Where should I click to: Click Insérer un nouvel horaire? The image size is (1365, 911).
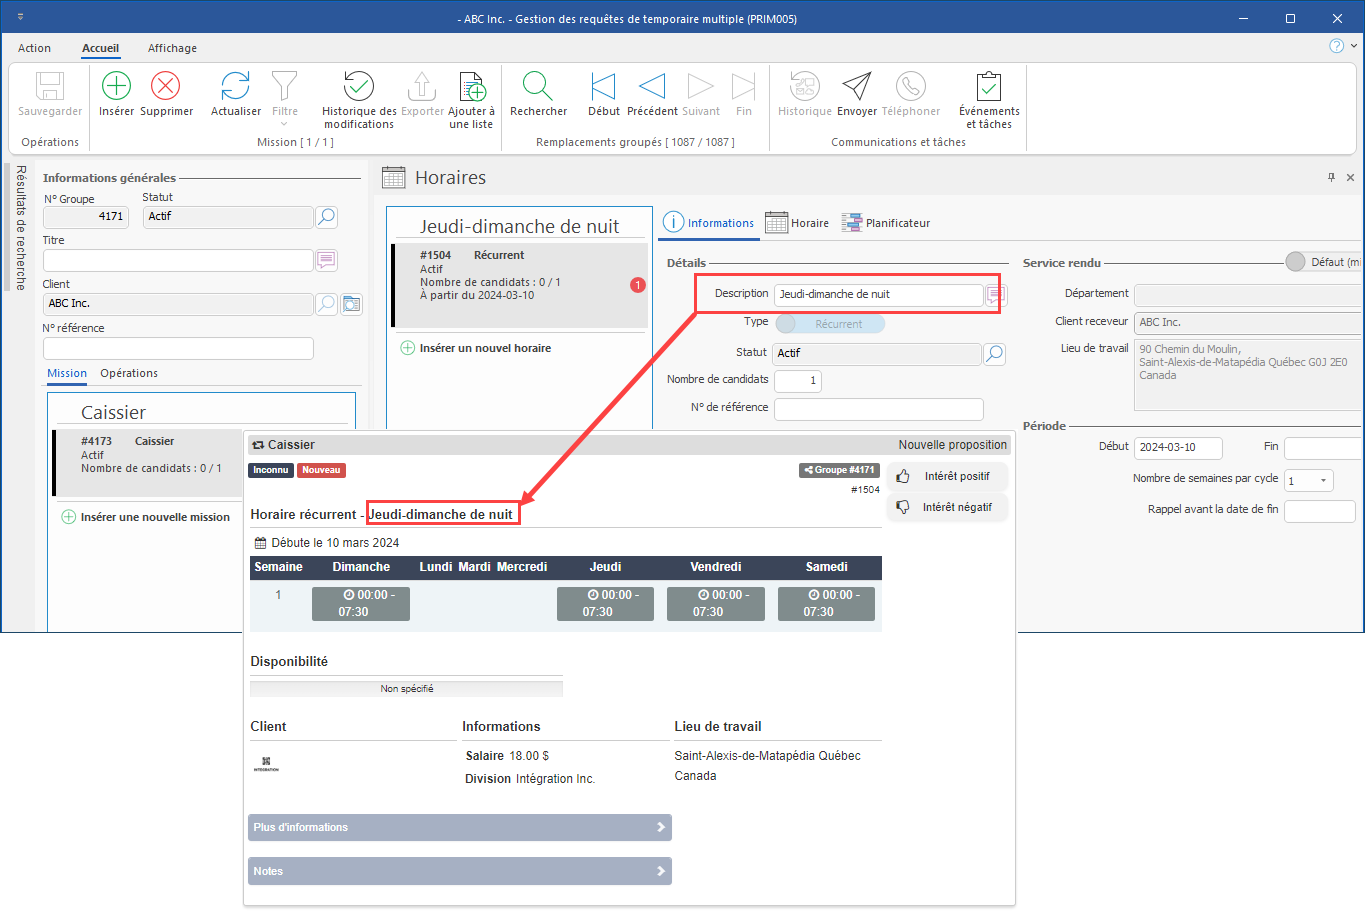[x=484, y=348]
